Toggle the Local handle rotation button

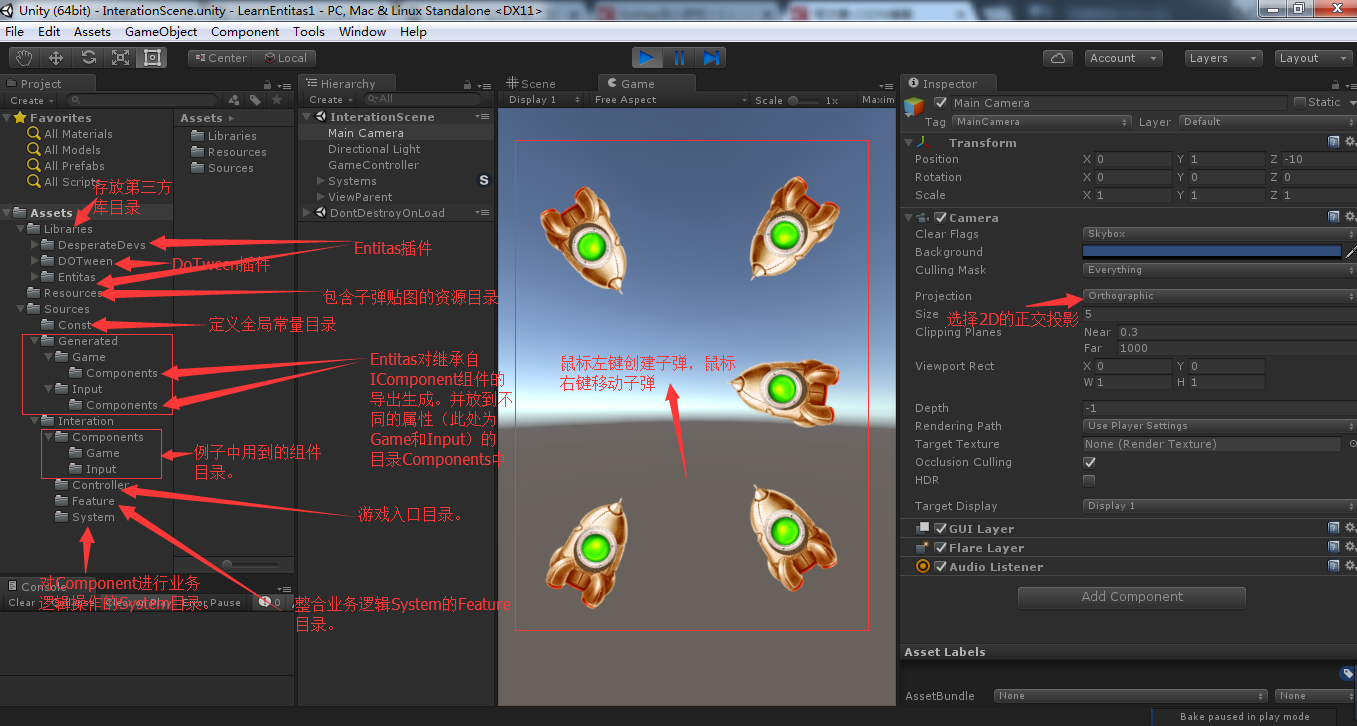[285, 58]
